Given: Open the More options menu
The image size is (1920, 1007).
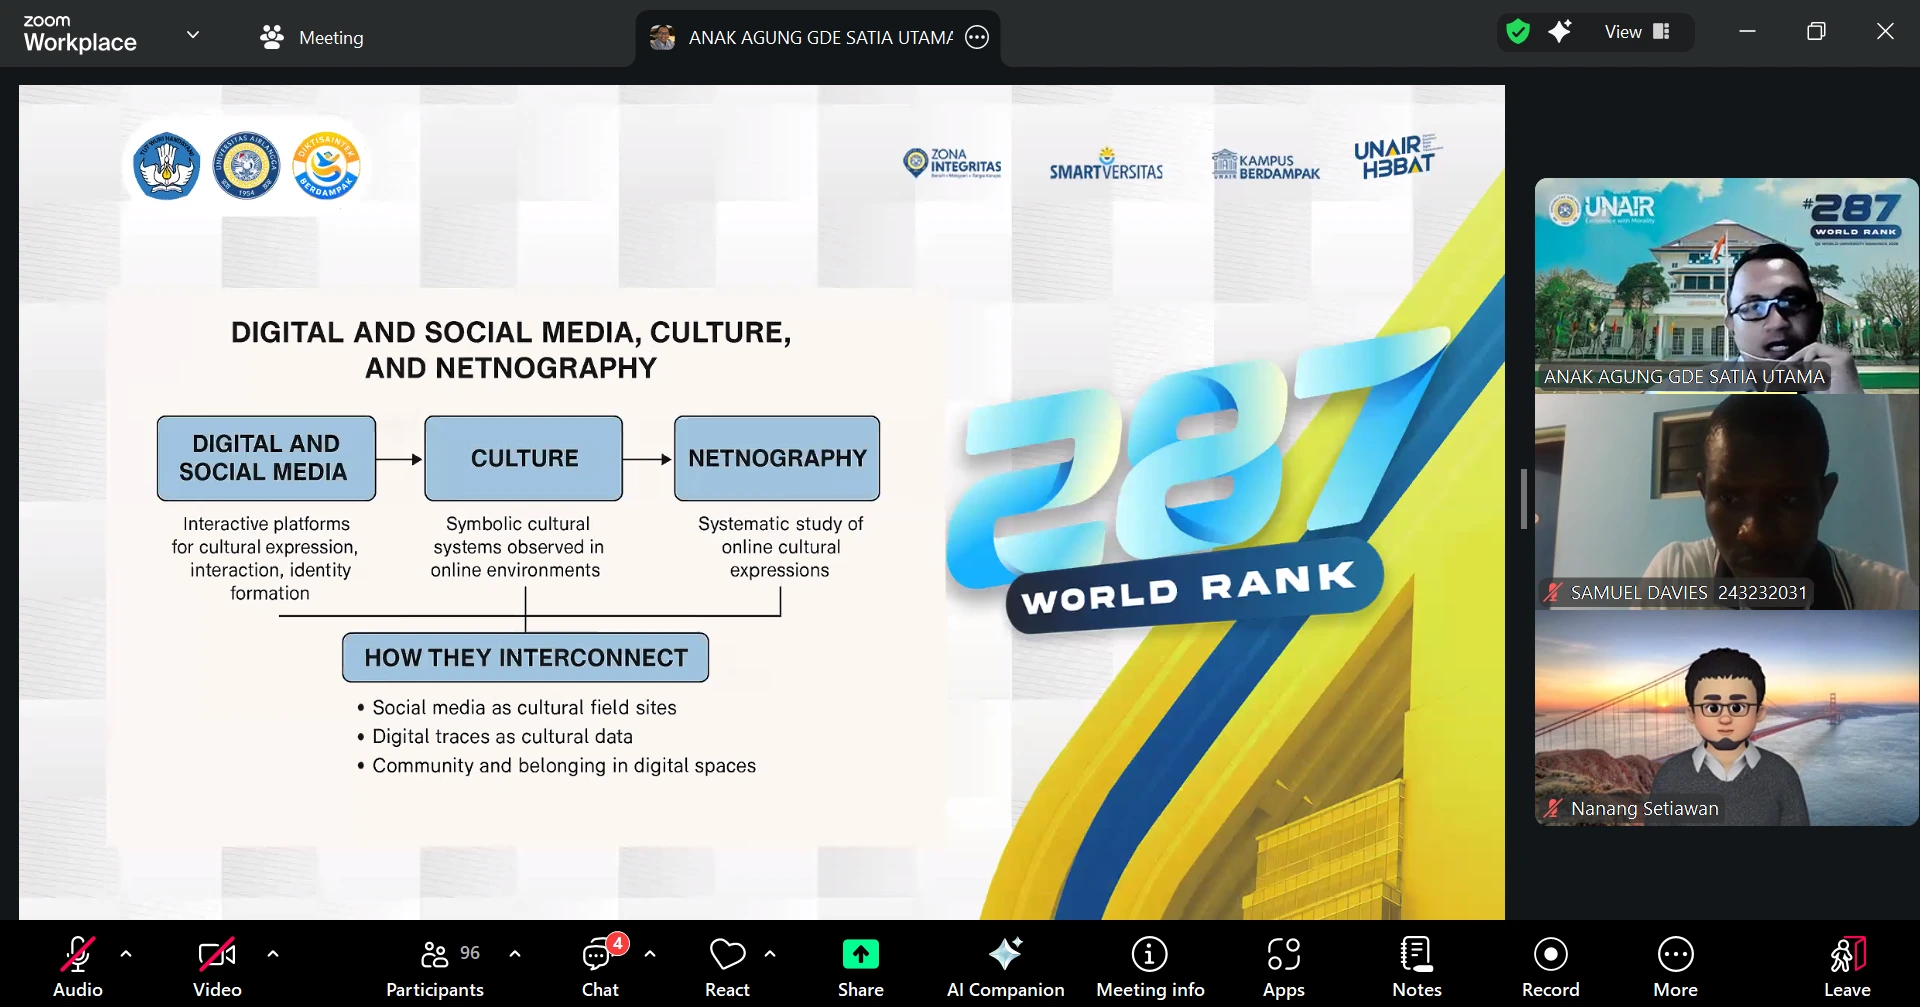Looking at the screenshot, I should tap(1675, 966).
